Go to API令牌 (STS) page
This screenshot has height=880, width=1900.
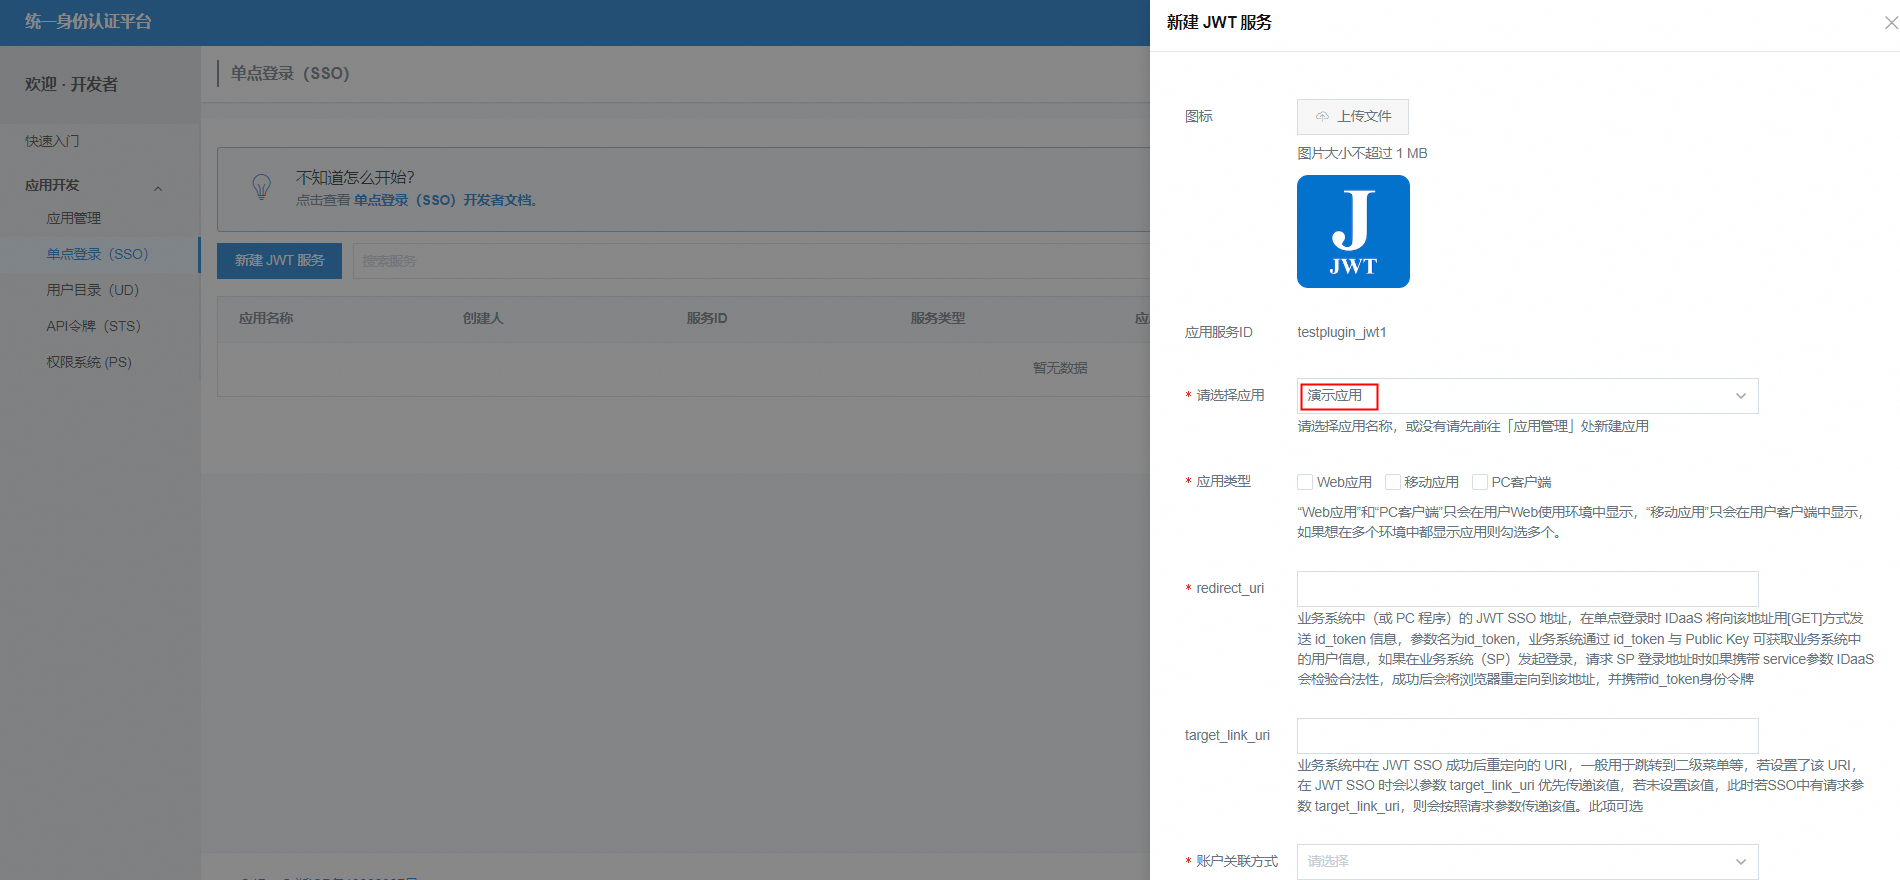pos(93,326)
